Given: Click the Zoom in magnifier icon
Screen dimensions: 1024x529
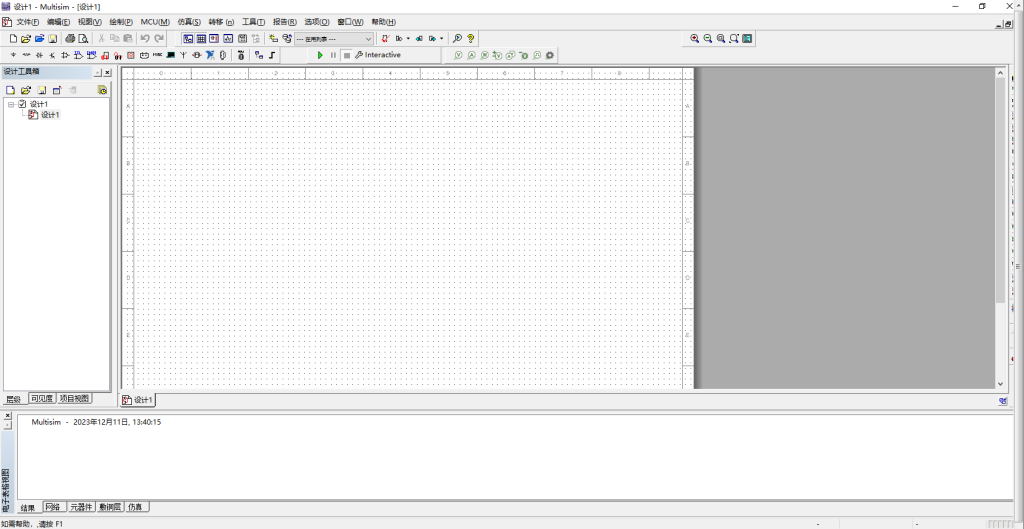Looking at the screenshot, I should [694, 38].
